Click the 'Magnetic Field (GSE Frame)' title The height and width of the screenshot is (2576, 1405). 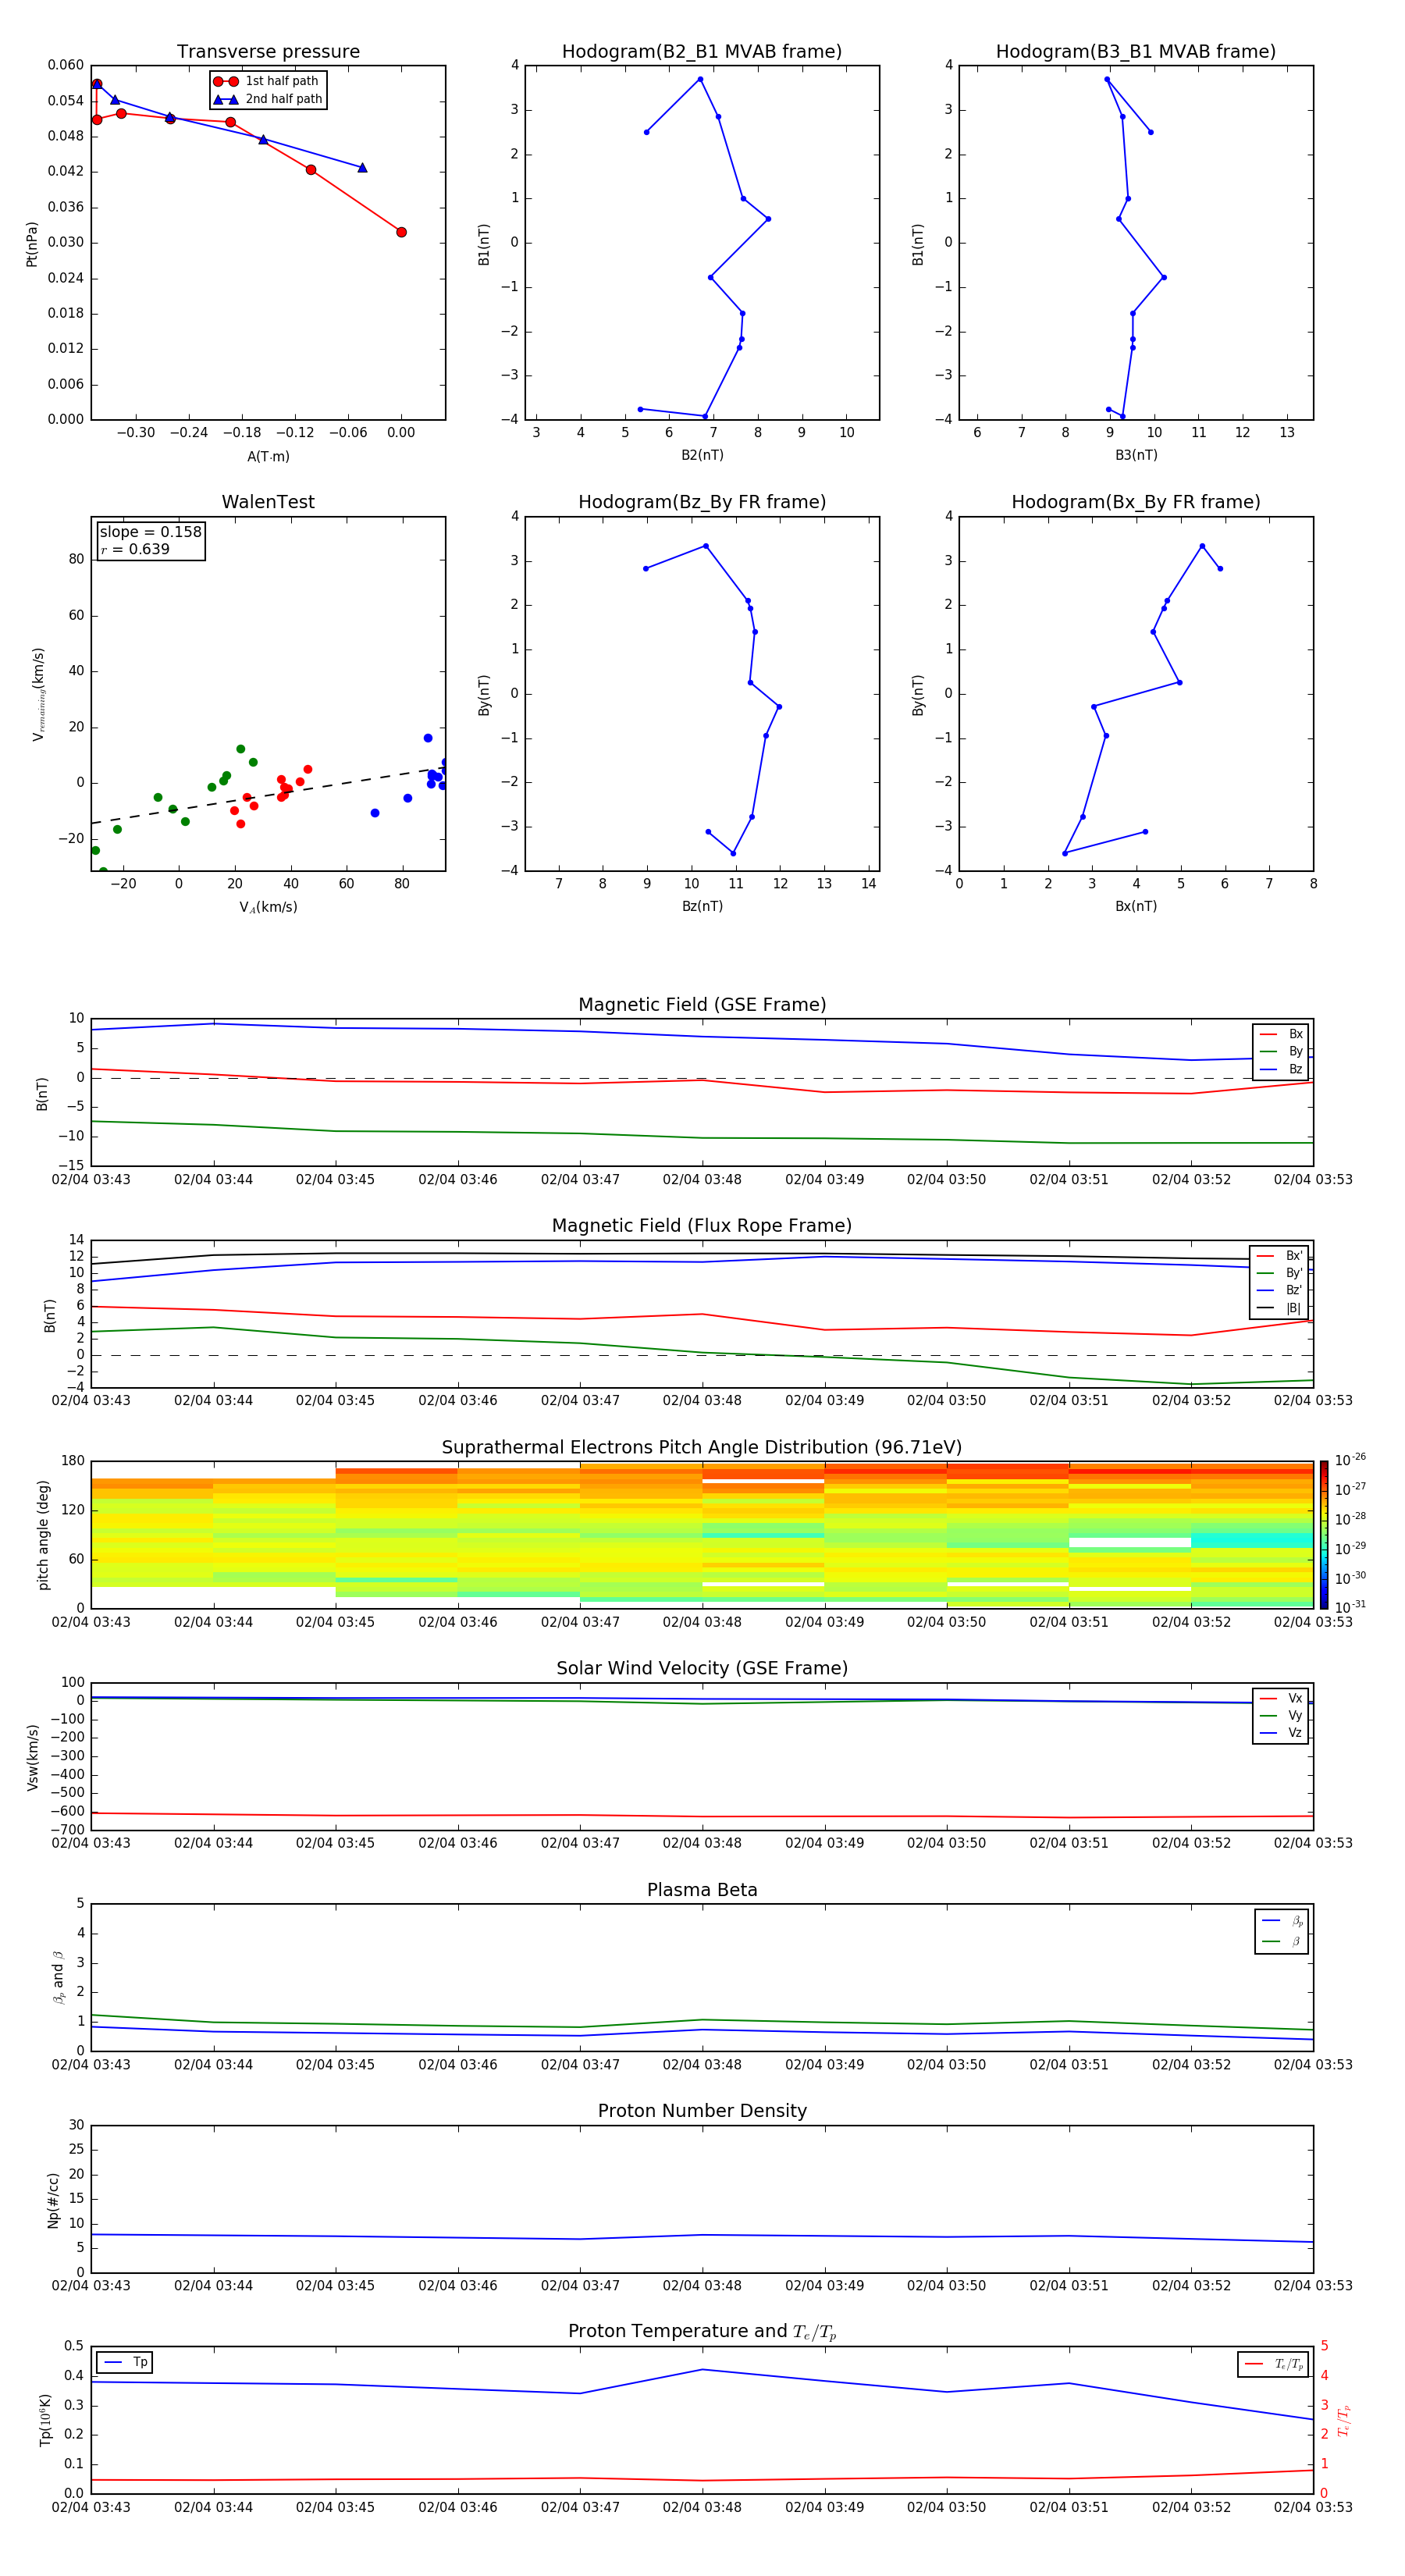point(702,1005)
